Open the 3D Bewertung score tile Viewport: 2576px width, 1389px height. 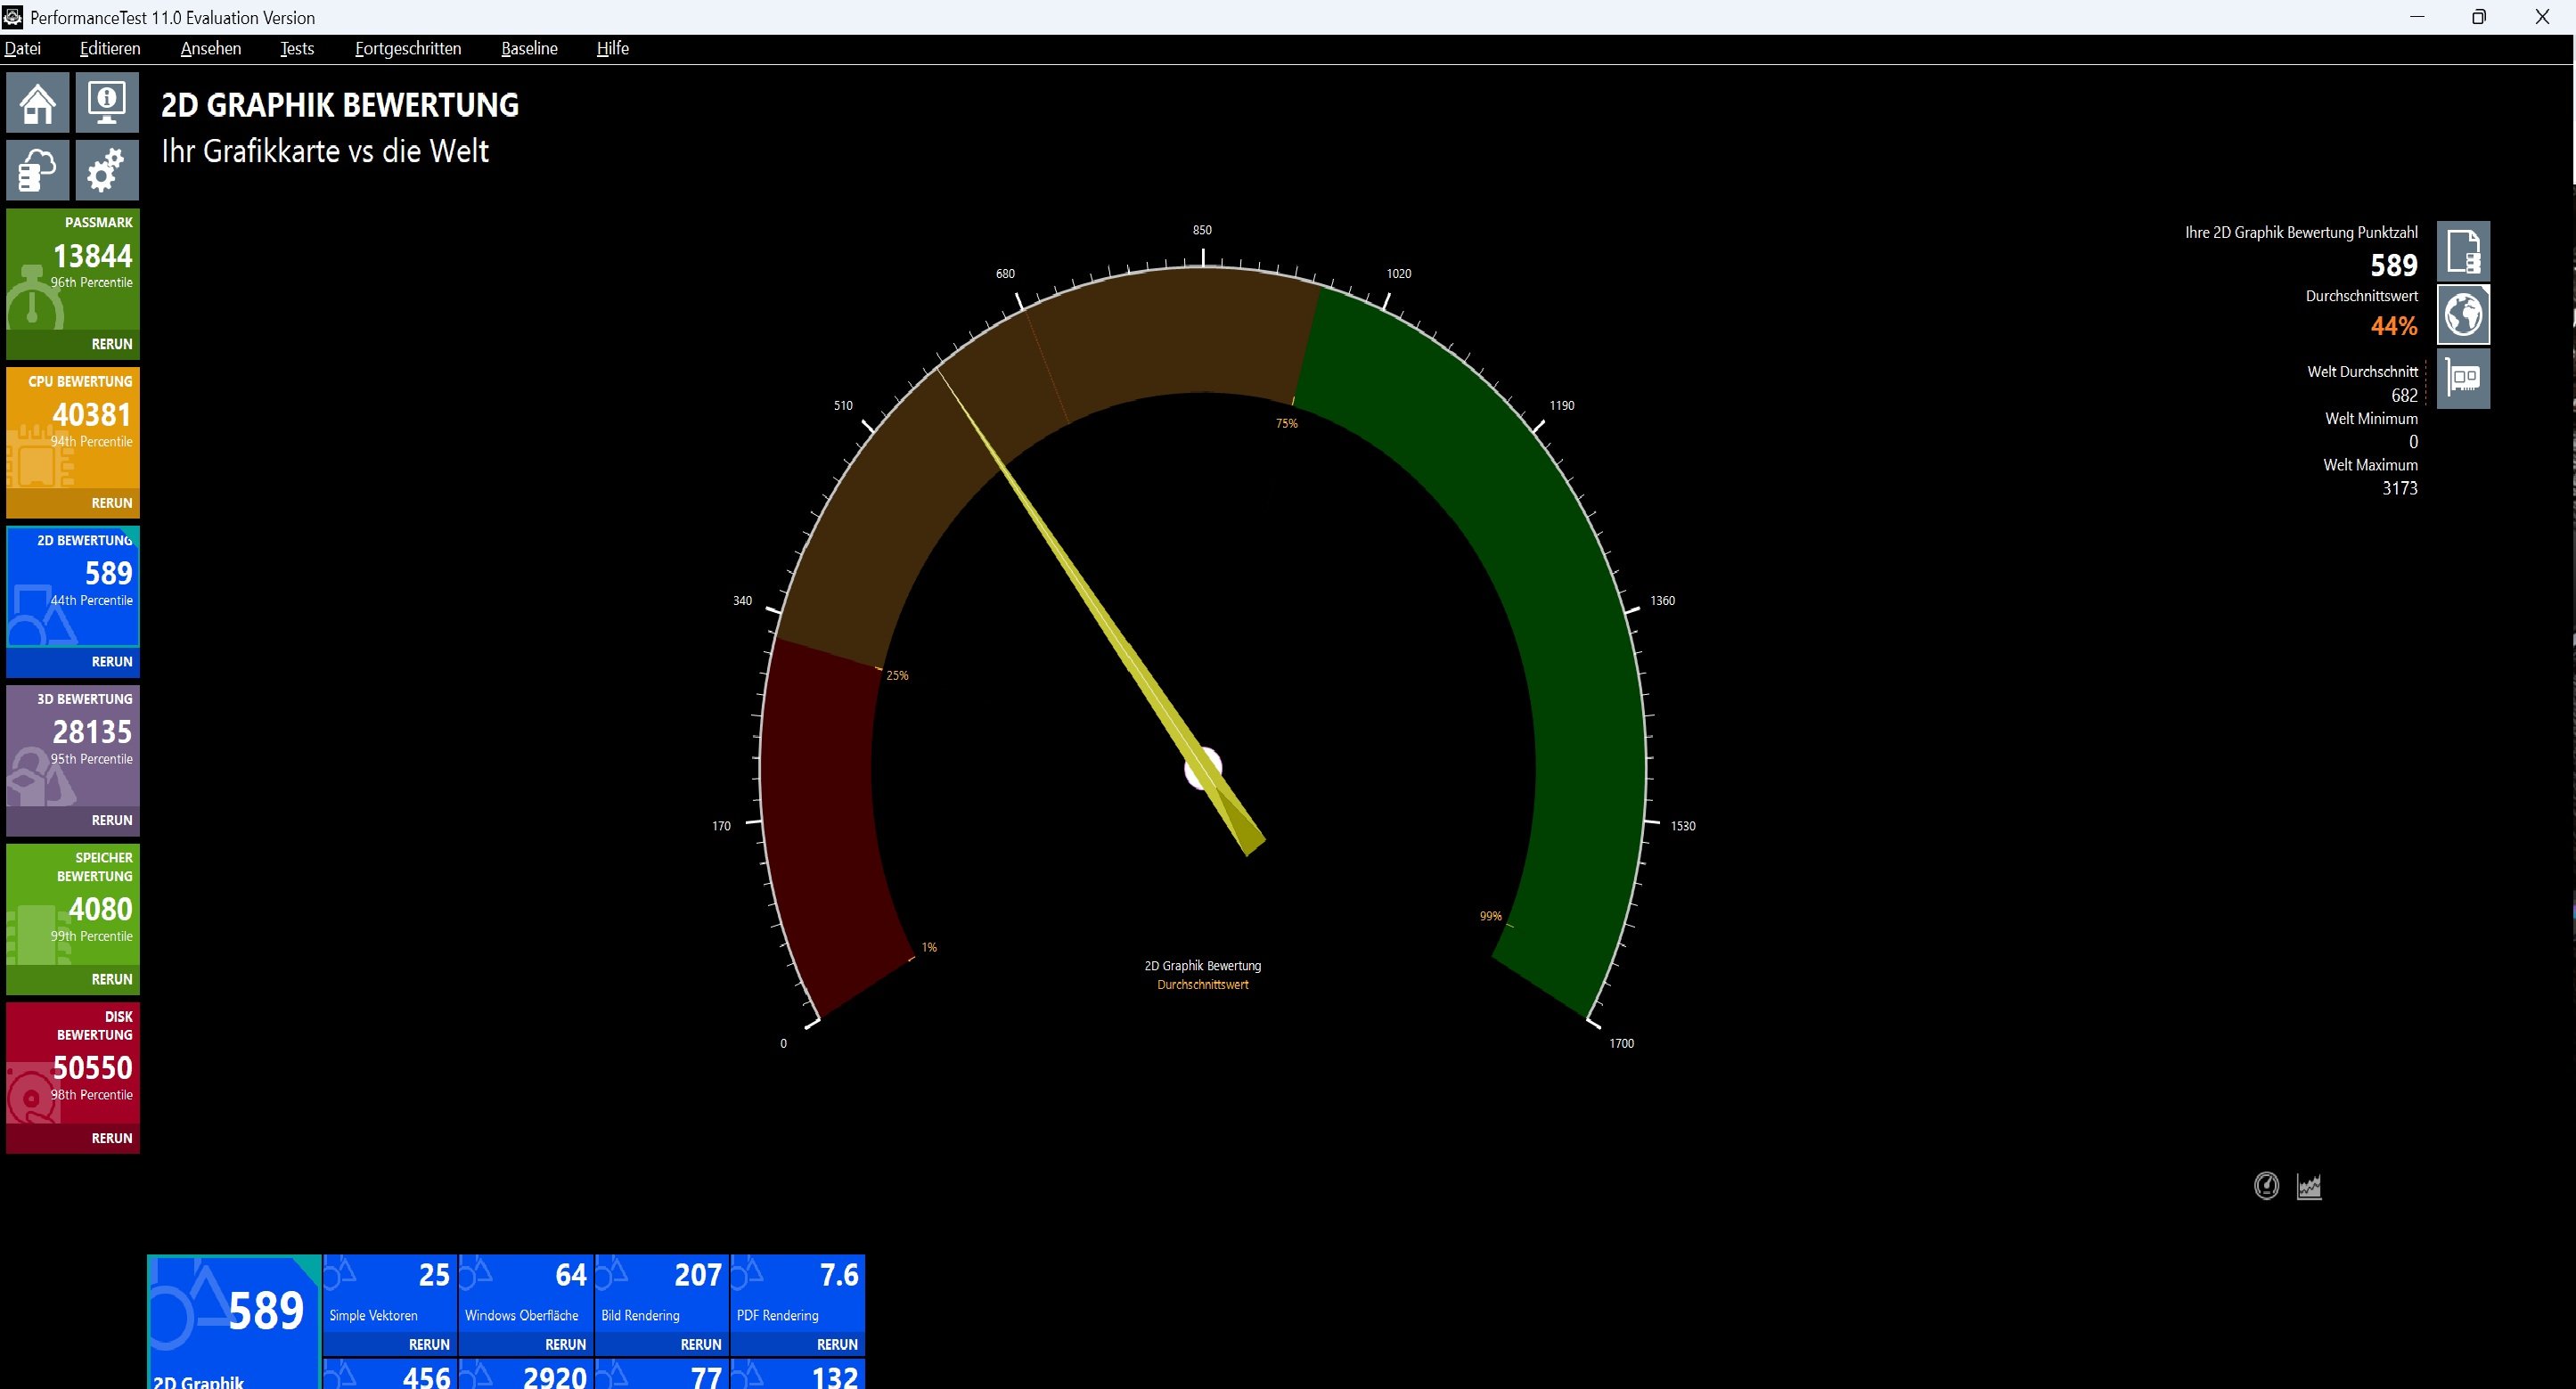(x=73, y=743)
